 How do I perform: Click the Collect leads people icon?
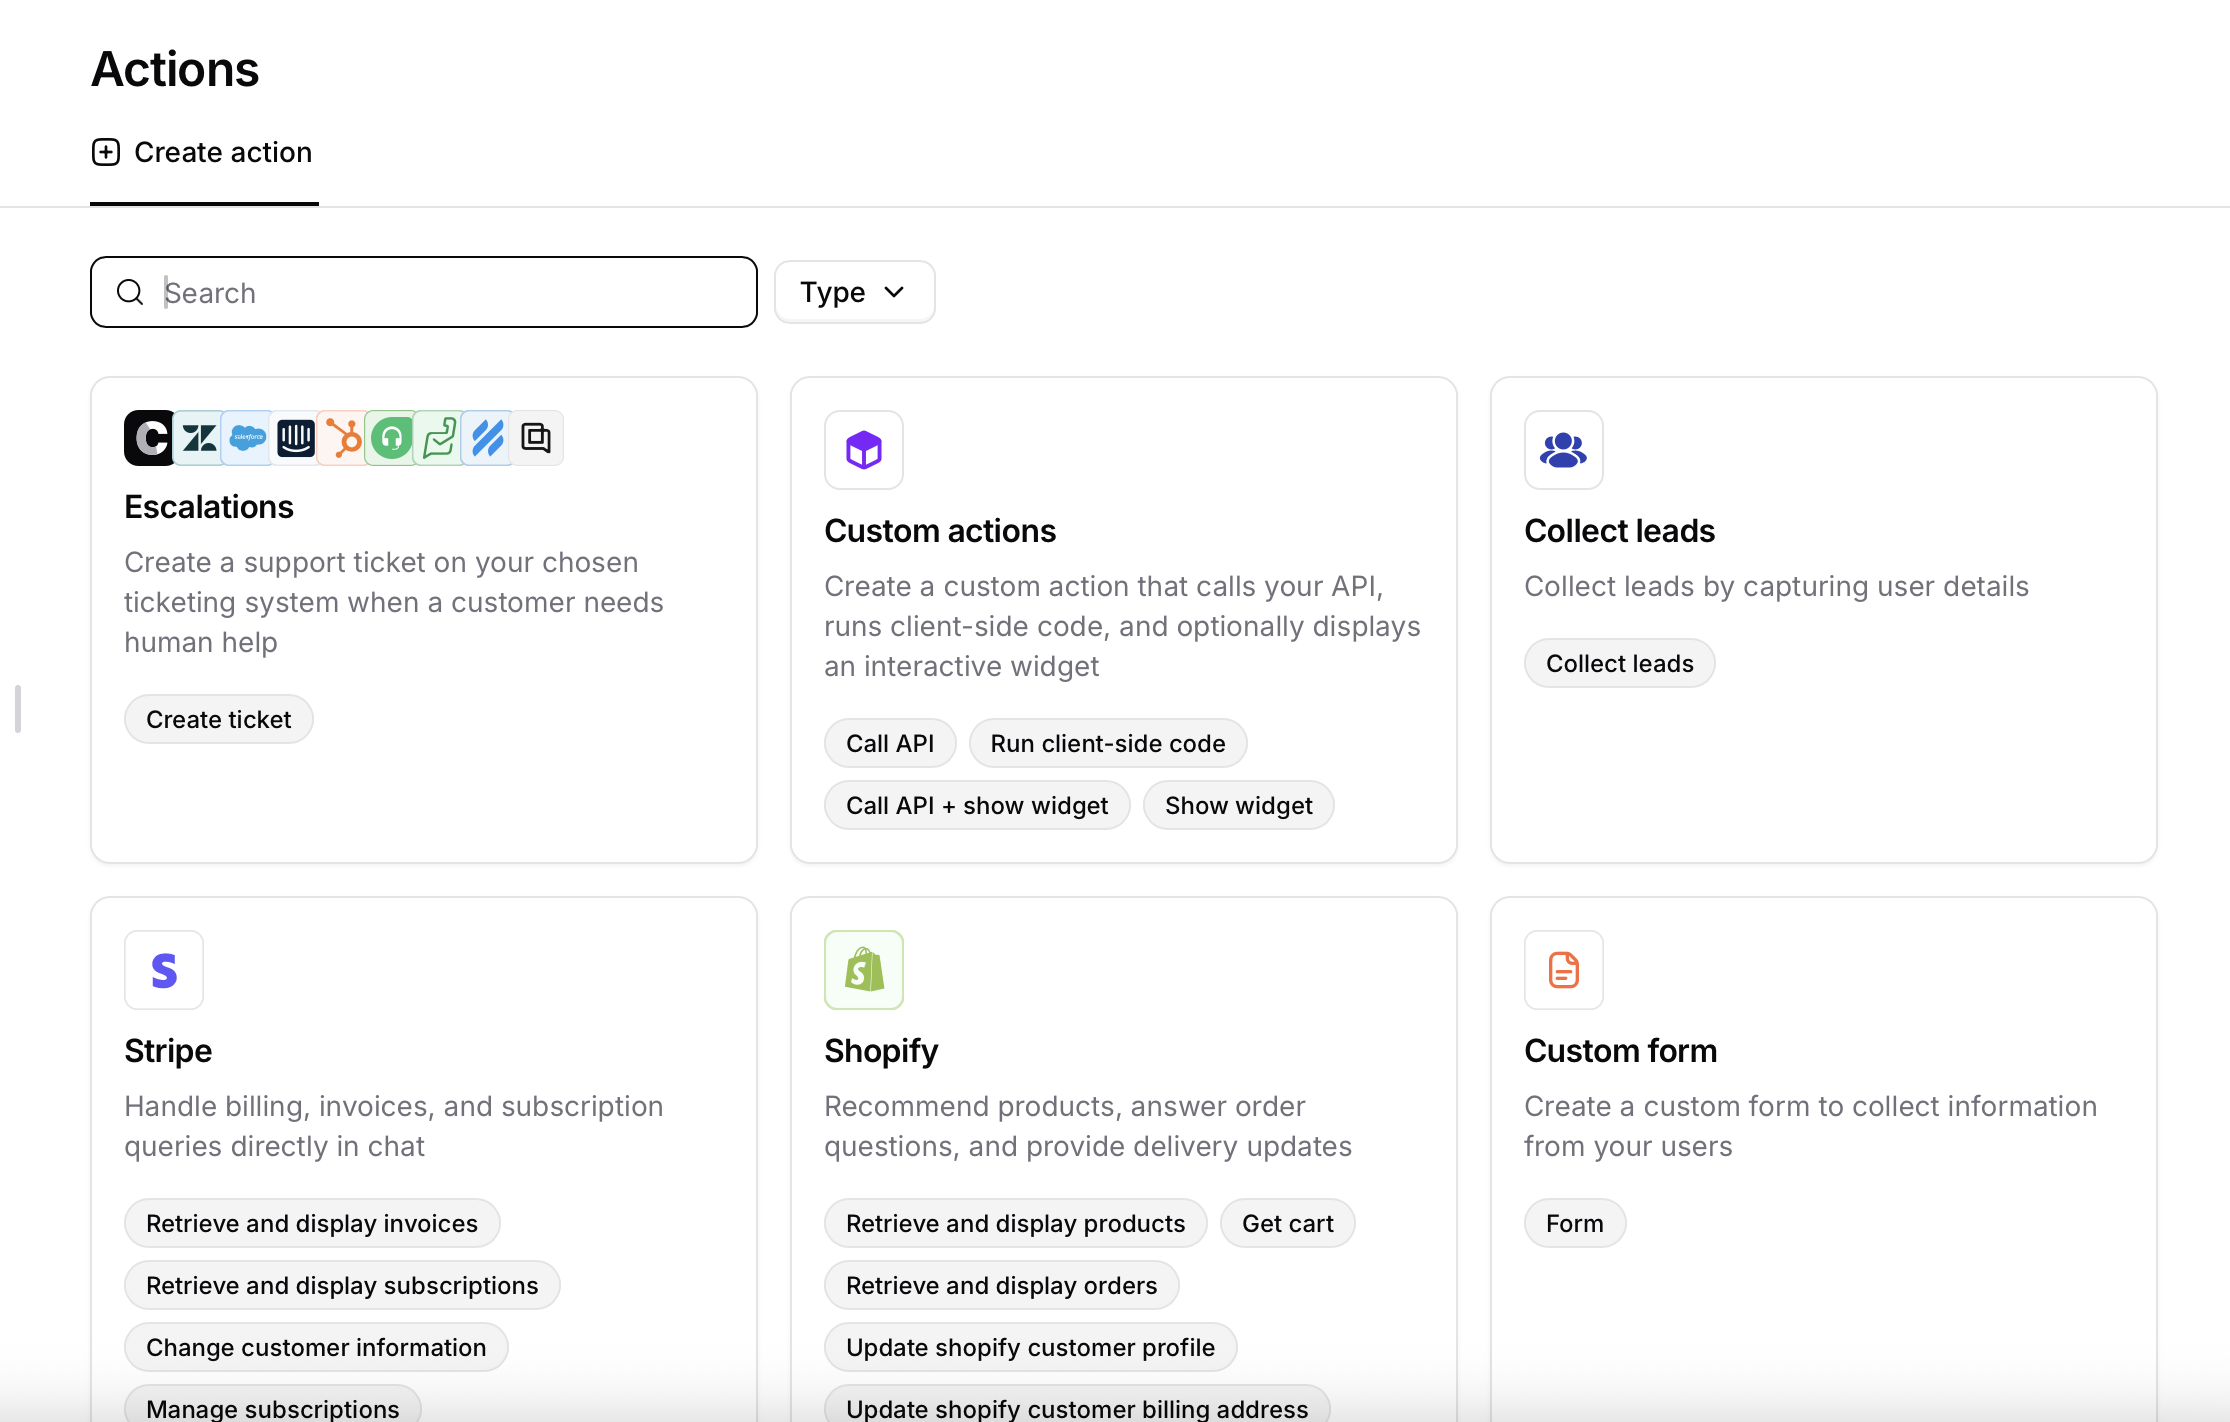(x=1564, y=450)
